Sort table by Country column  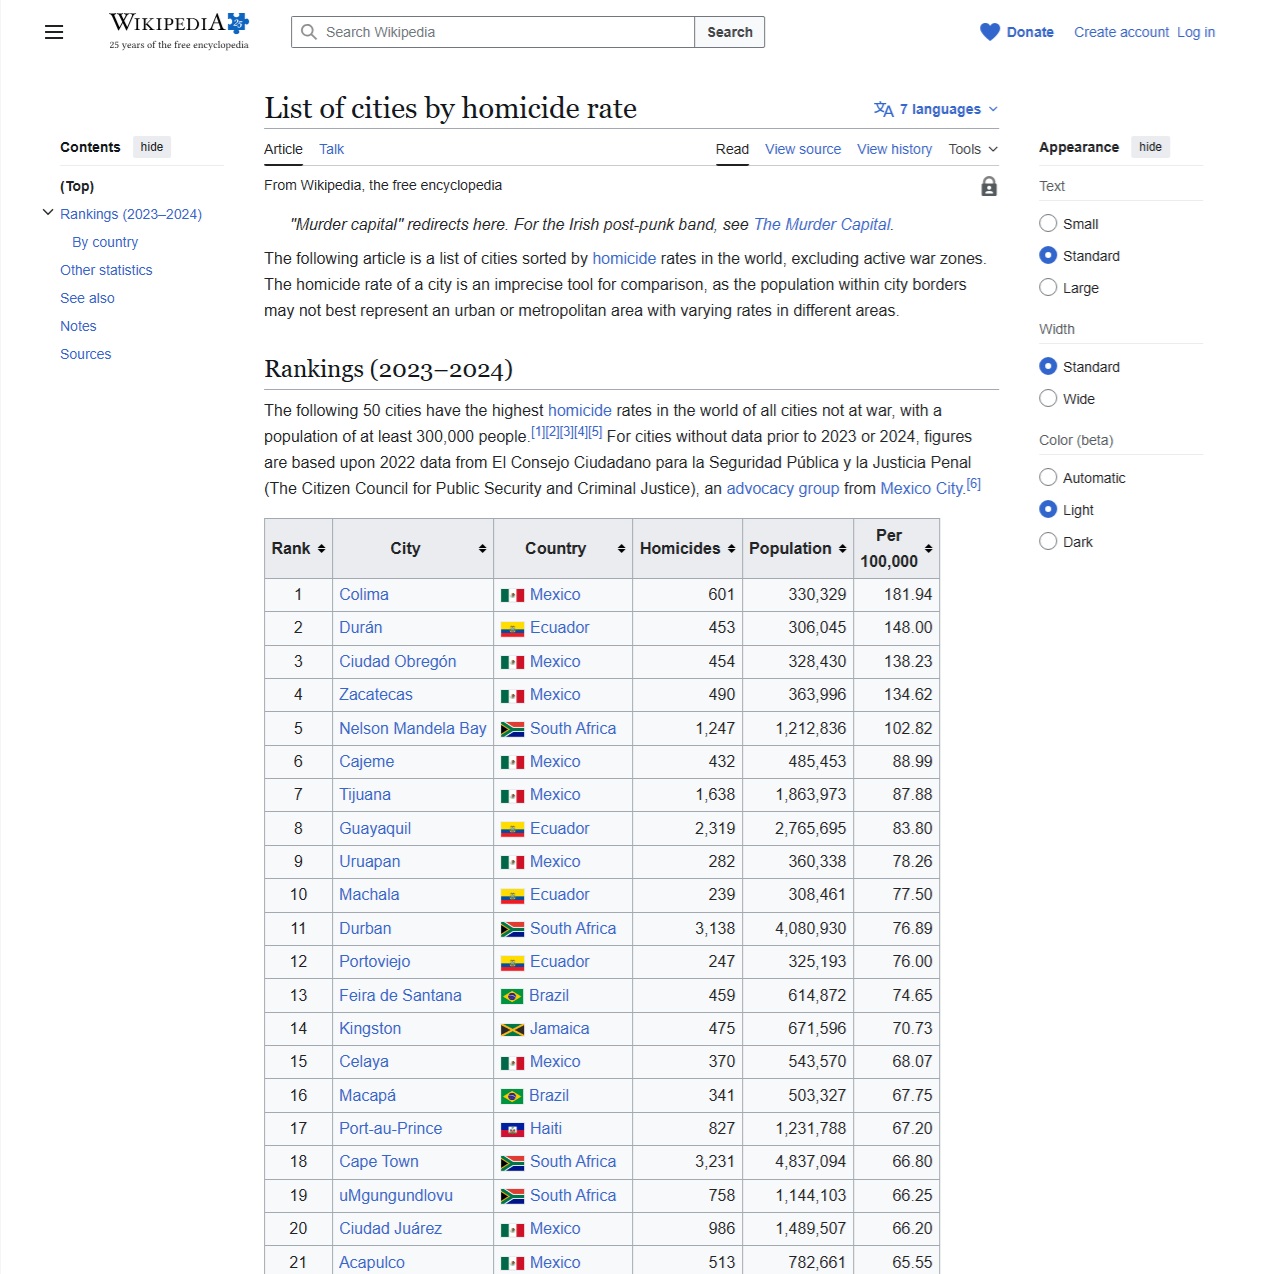point(563,548)
